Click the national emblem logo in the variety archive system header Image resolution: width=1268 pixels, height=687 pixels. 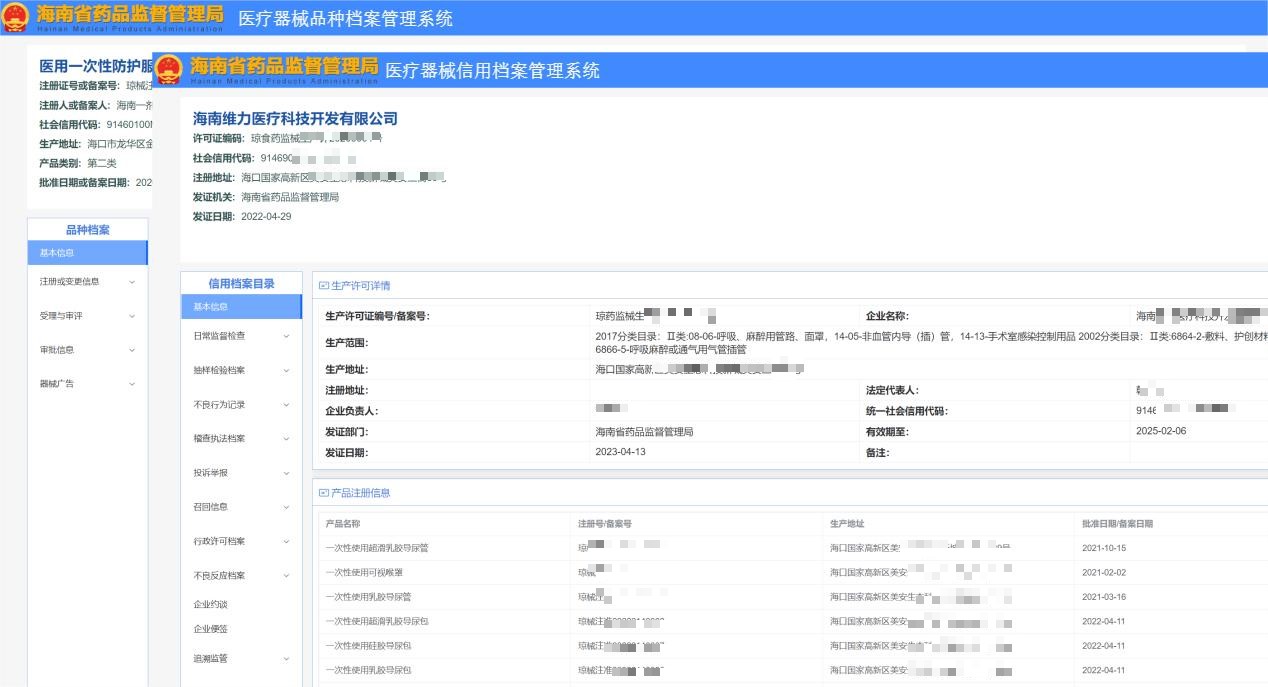click(x=16, y=18)
